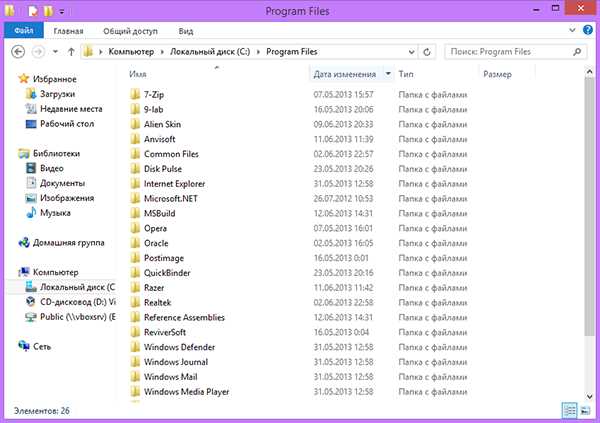Open Explorer help question mark icon
The width and height of the screenshot is (600, 423).
(x=588, y=30)
